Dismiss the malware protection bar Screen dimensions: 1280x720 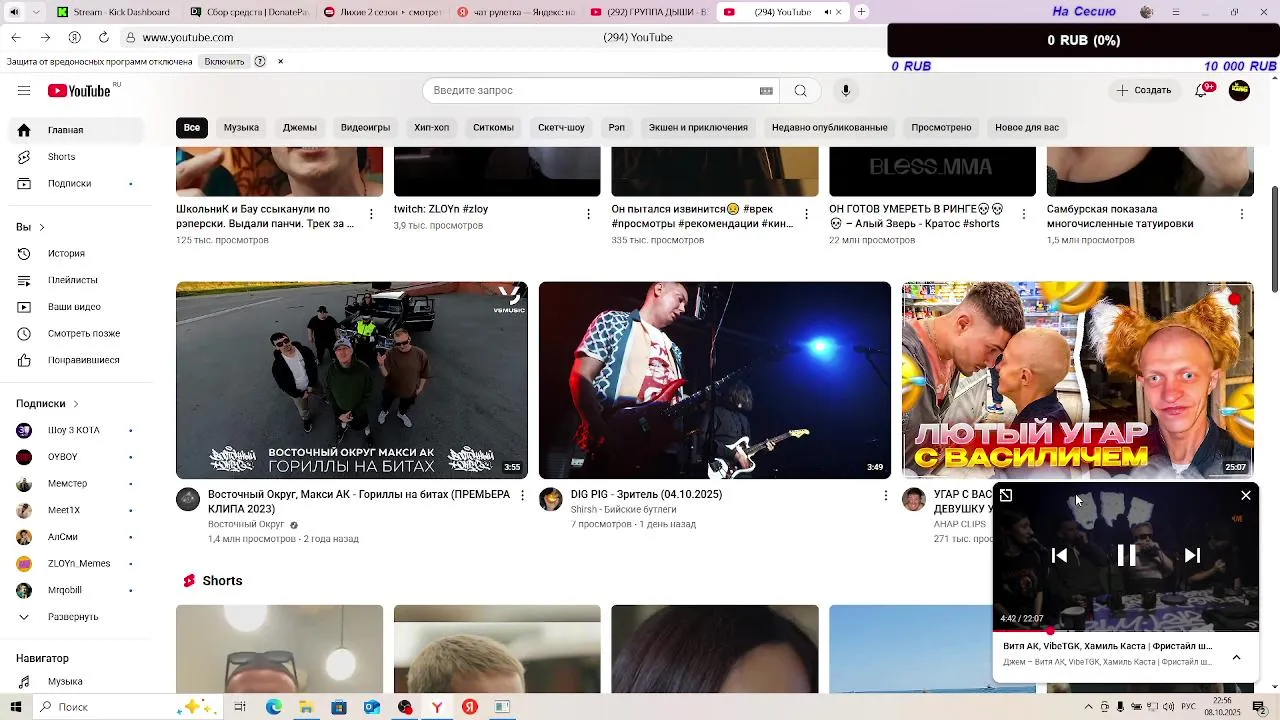click(280, 62)
